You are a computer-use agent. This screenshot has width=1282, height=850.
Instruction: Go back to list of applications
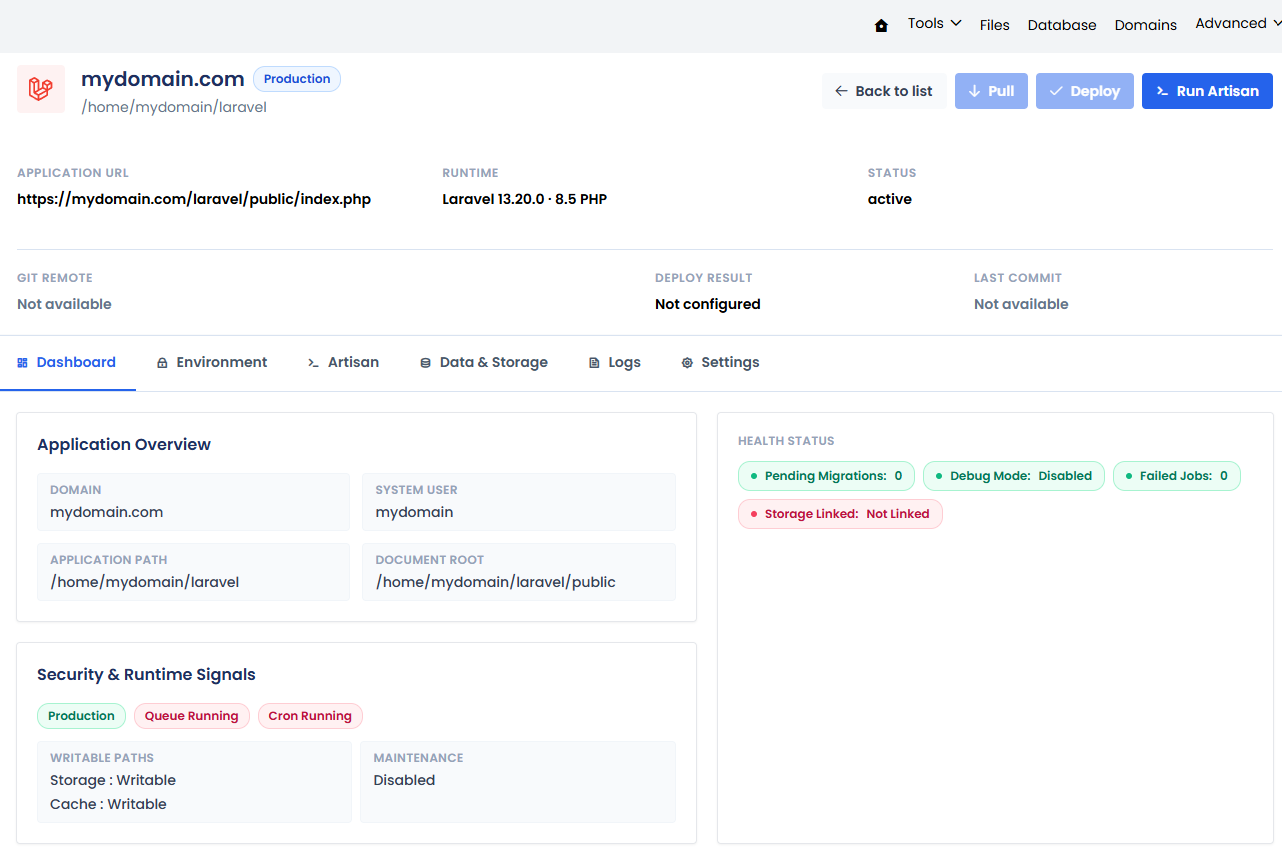[x=884, y=91]
